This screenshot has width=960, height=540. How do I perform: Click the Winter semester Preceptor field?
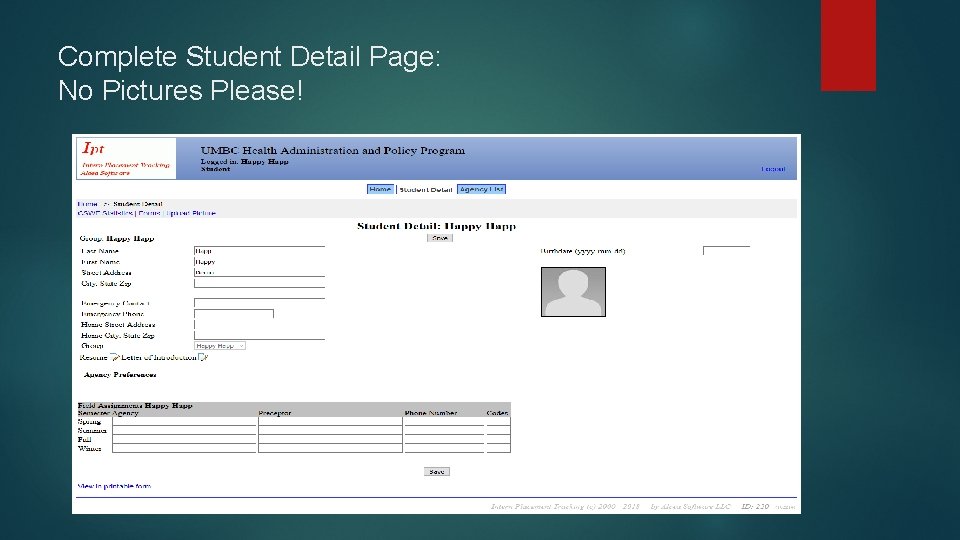click(x=331, y=448)
